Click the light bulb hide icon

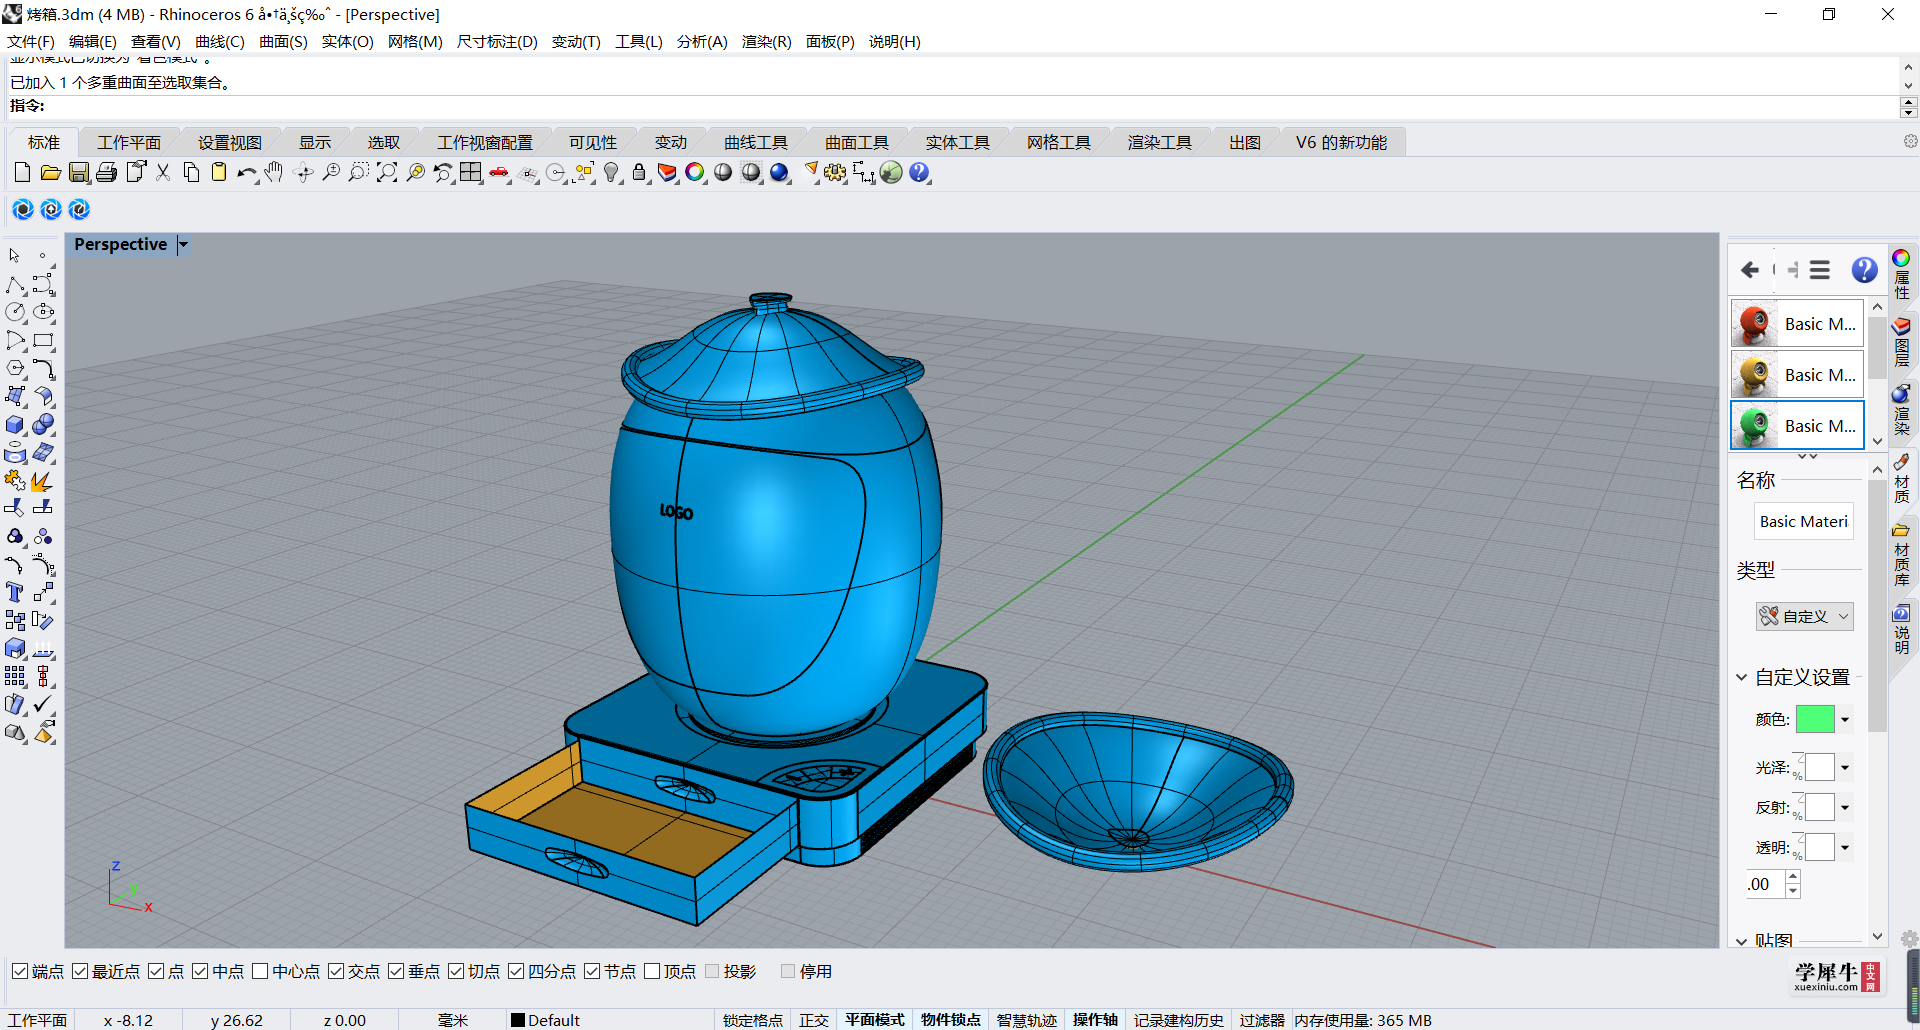(611, 173)
